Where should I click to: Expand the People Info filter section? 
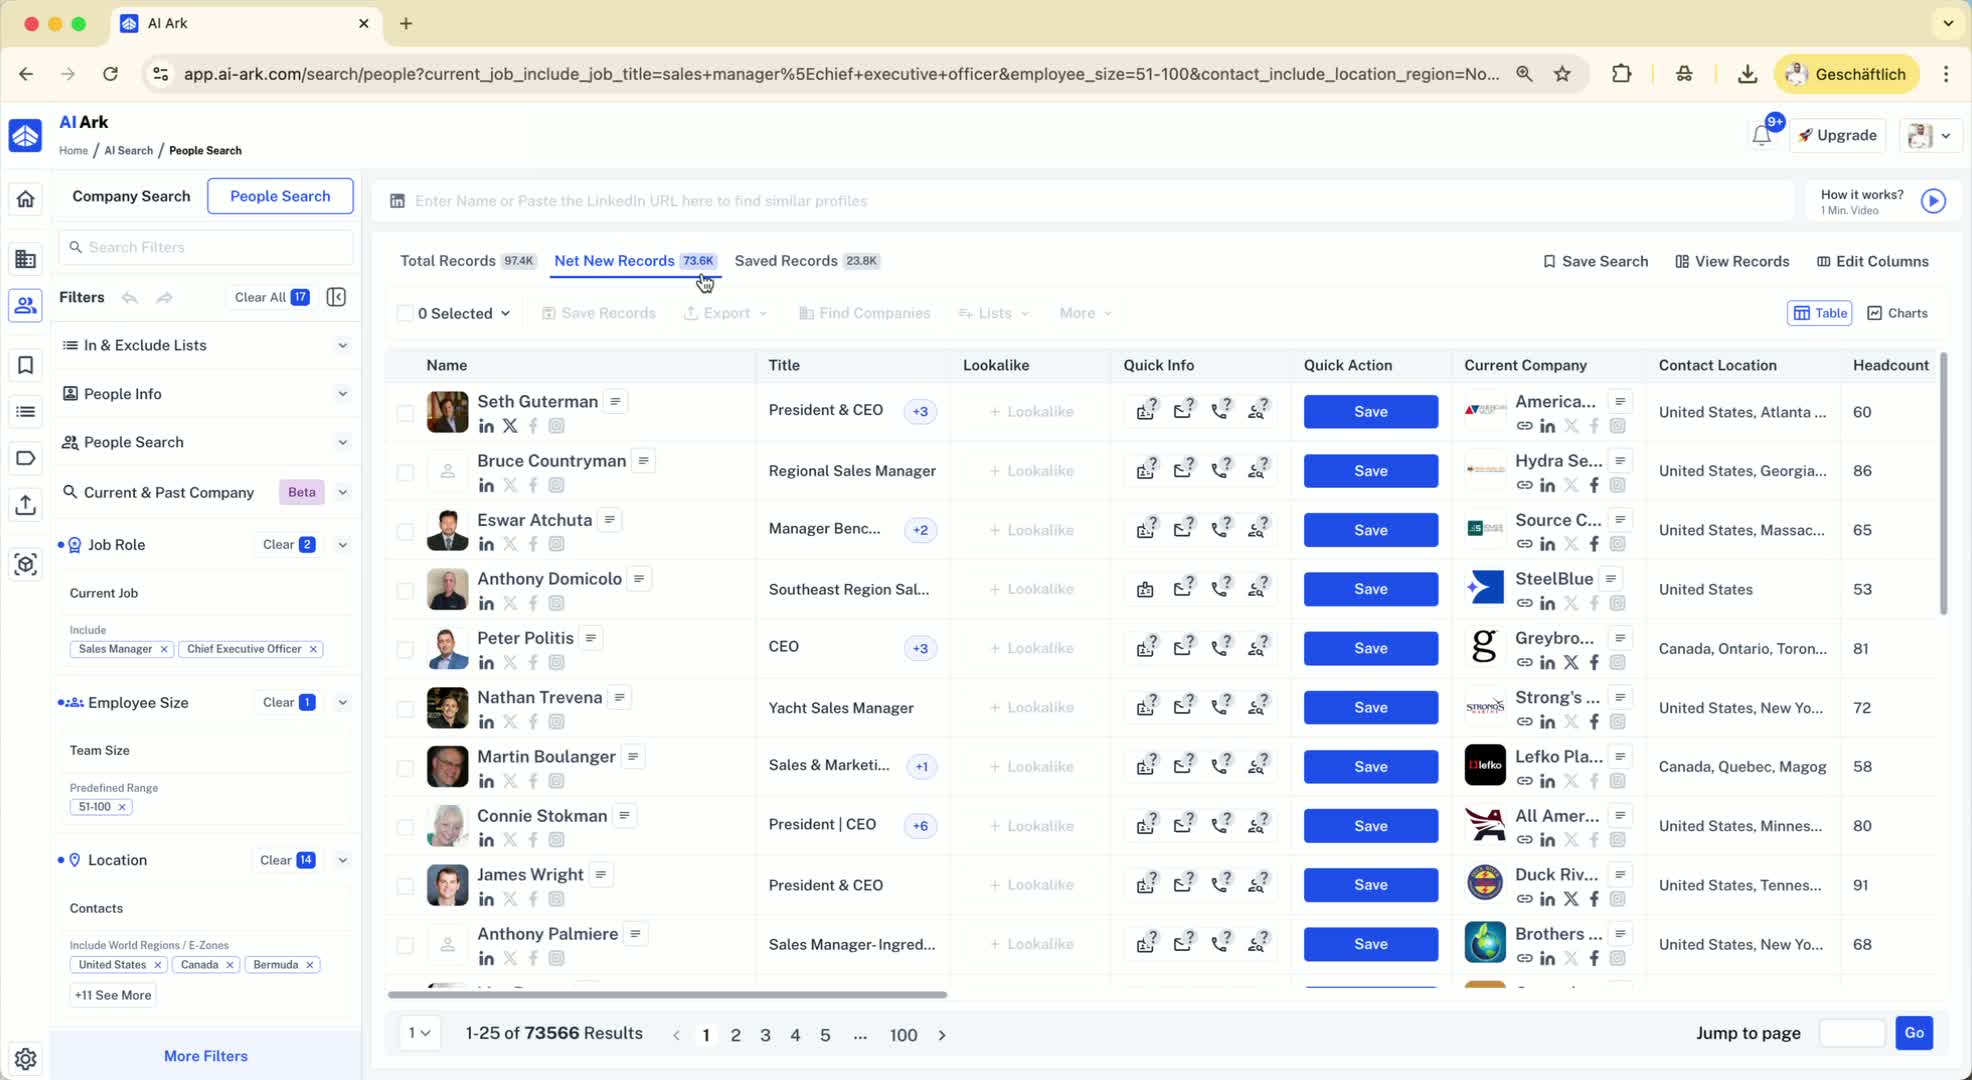point(342,394)
